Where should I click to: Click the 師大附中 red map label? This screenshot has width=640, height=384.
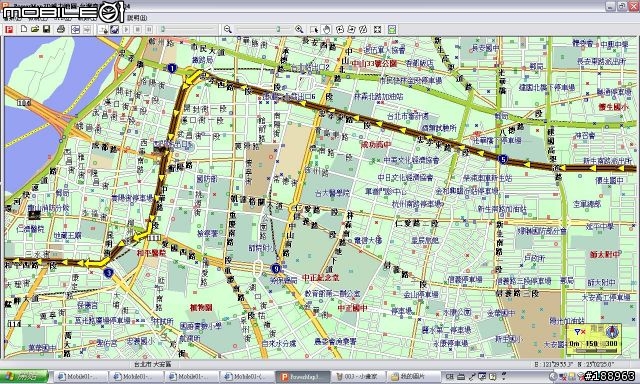[x=604, y=254]
